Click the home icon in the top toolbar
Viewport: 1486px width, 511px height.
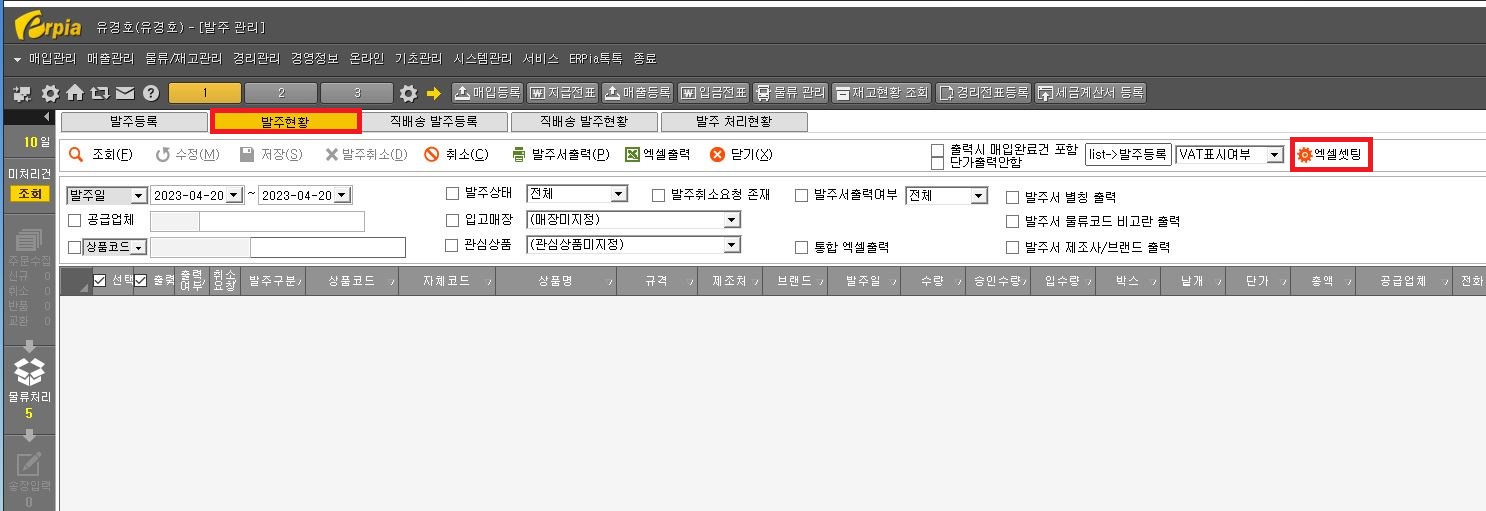tap(75, 93)
